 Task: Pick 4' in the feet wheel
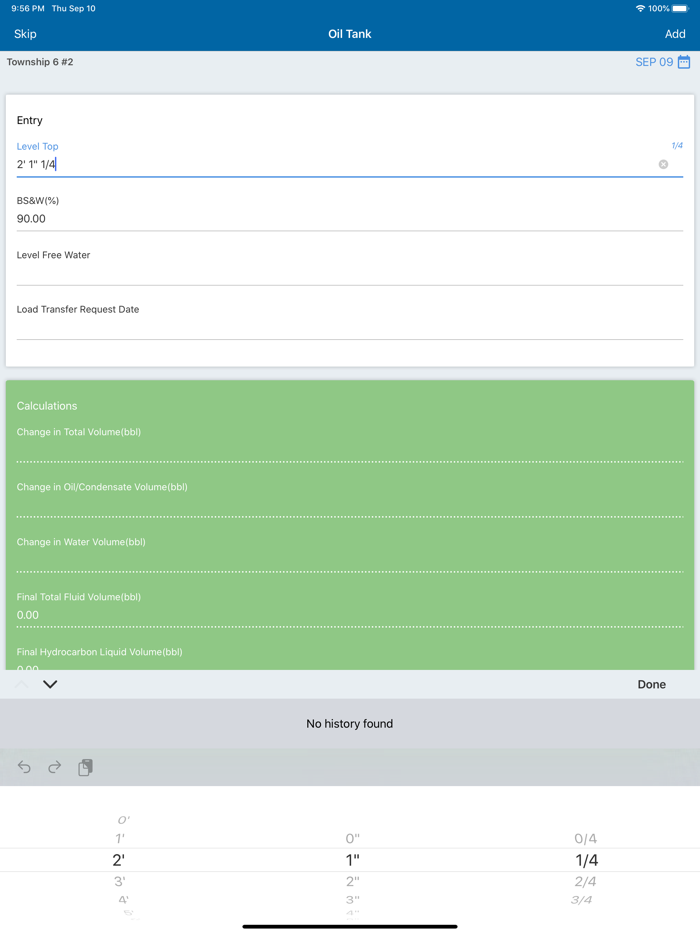coord(123,899)
